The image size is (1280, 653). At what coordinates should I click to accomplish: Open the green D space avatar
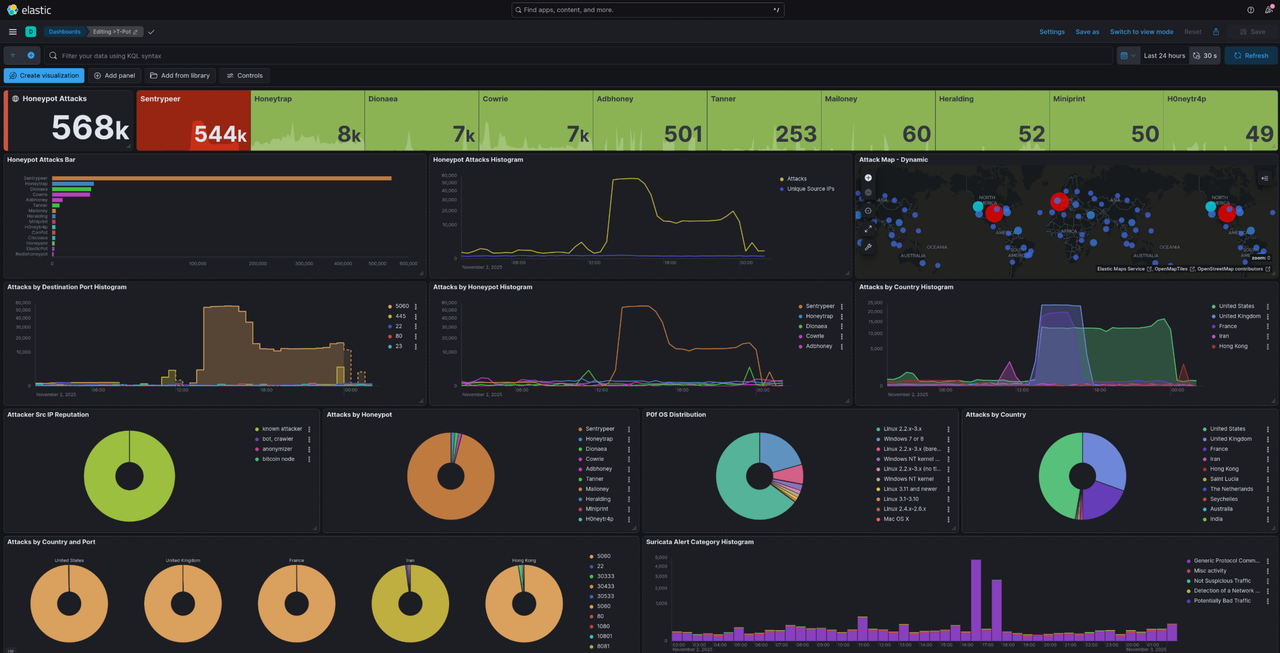pyautogui.click(x=31, y=32)
